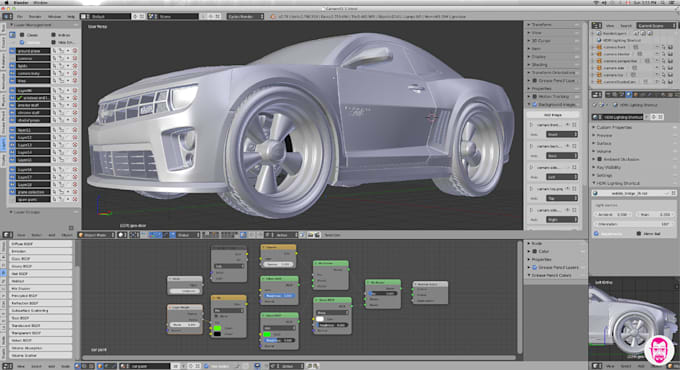680x370 pixels.
Task: Open the File menu
Action: (x=20, y=16)
